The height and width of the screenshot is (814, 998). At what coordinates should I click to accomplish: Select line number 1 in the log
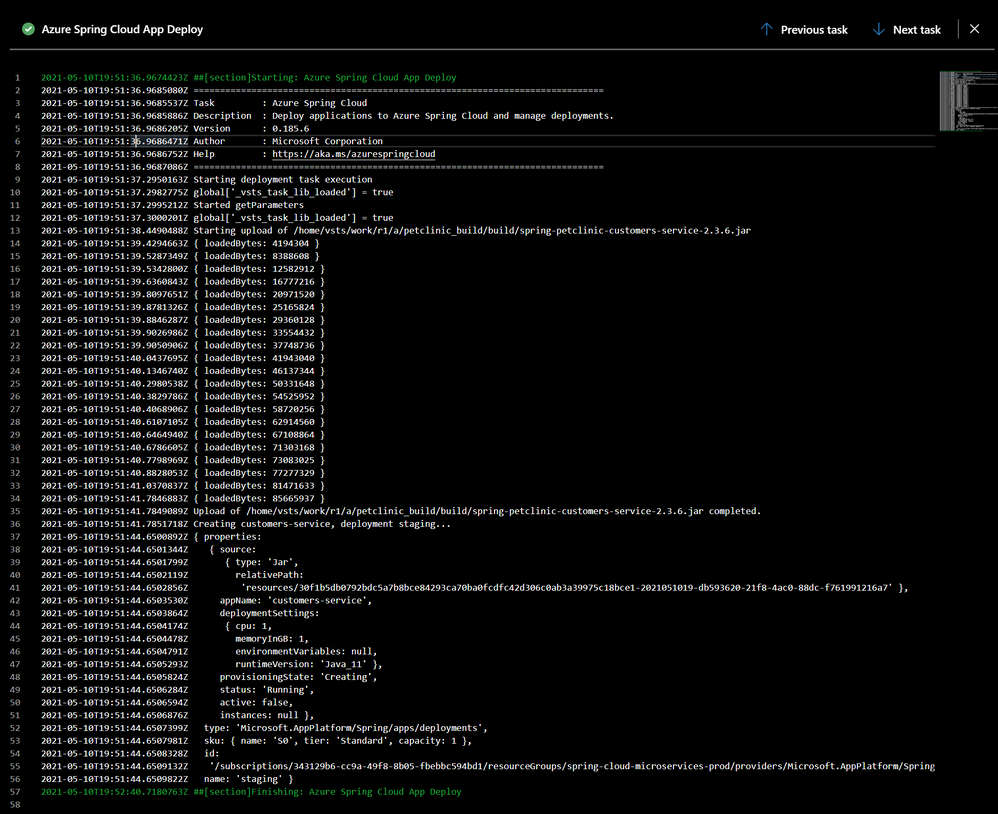(18, 77)
